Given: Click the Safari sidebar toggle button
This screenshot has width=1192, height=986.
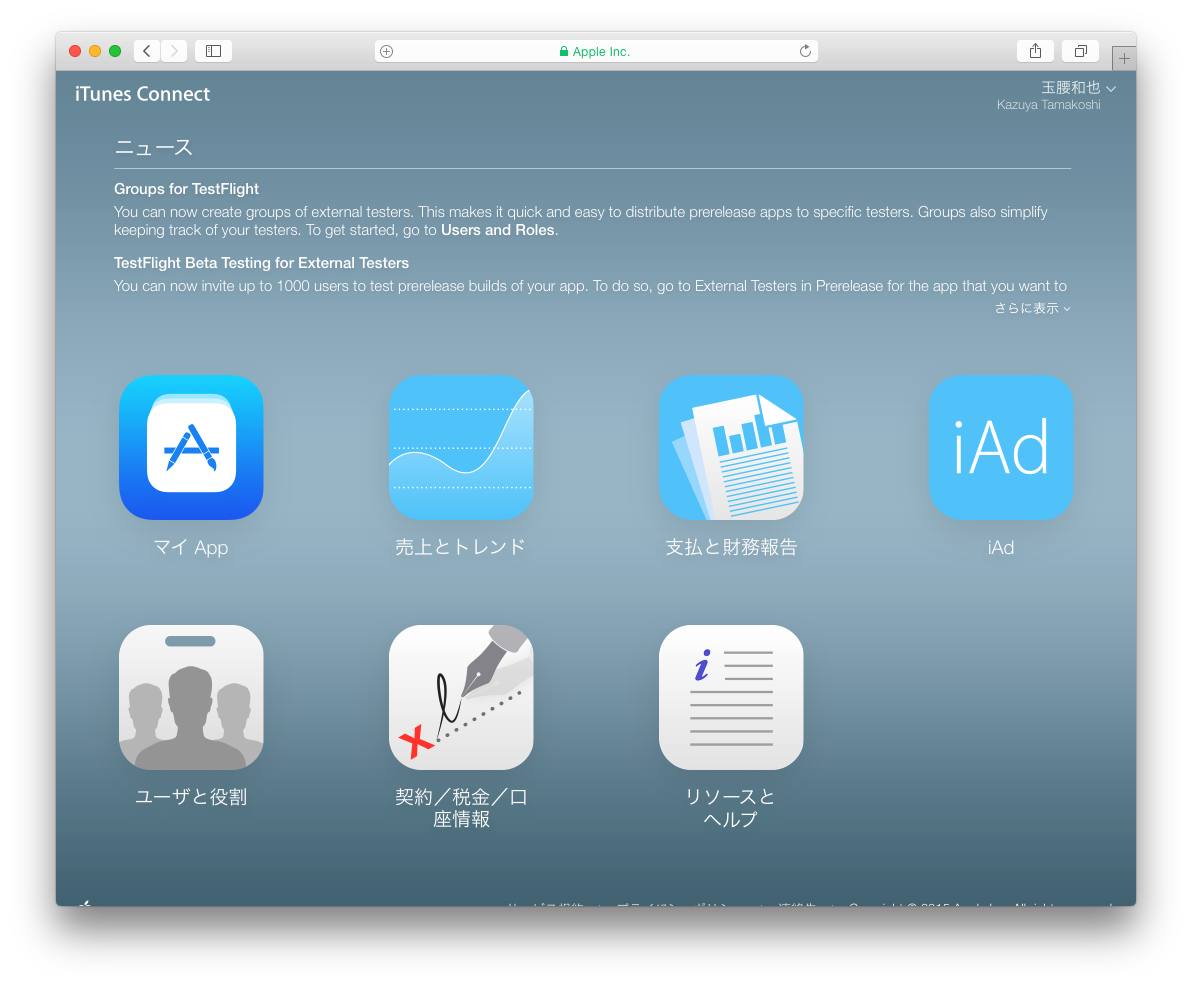Looking at the screenshot, I should click(x=213, y=50).
